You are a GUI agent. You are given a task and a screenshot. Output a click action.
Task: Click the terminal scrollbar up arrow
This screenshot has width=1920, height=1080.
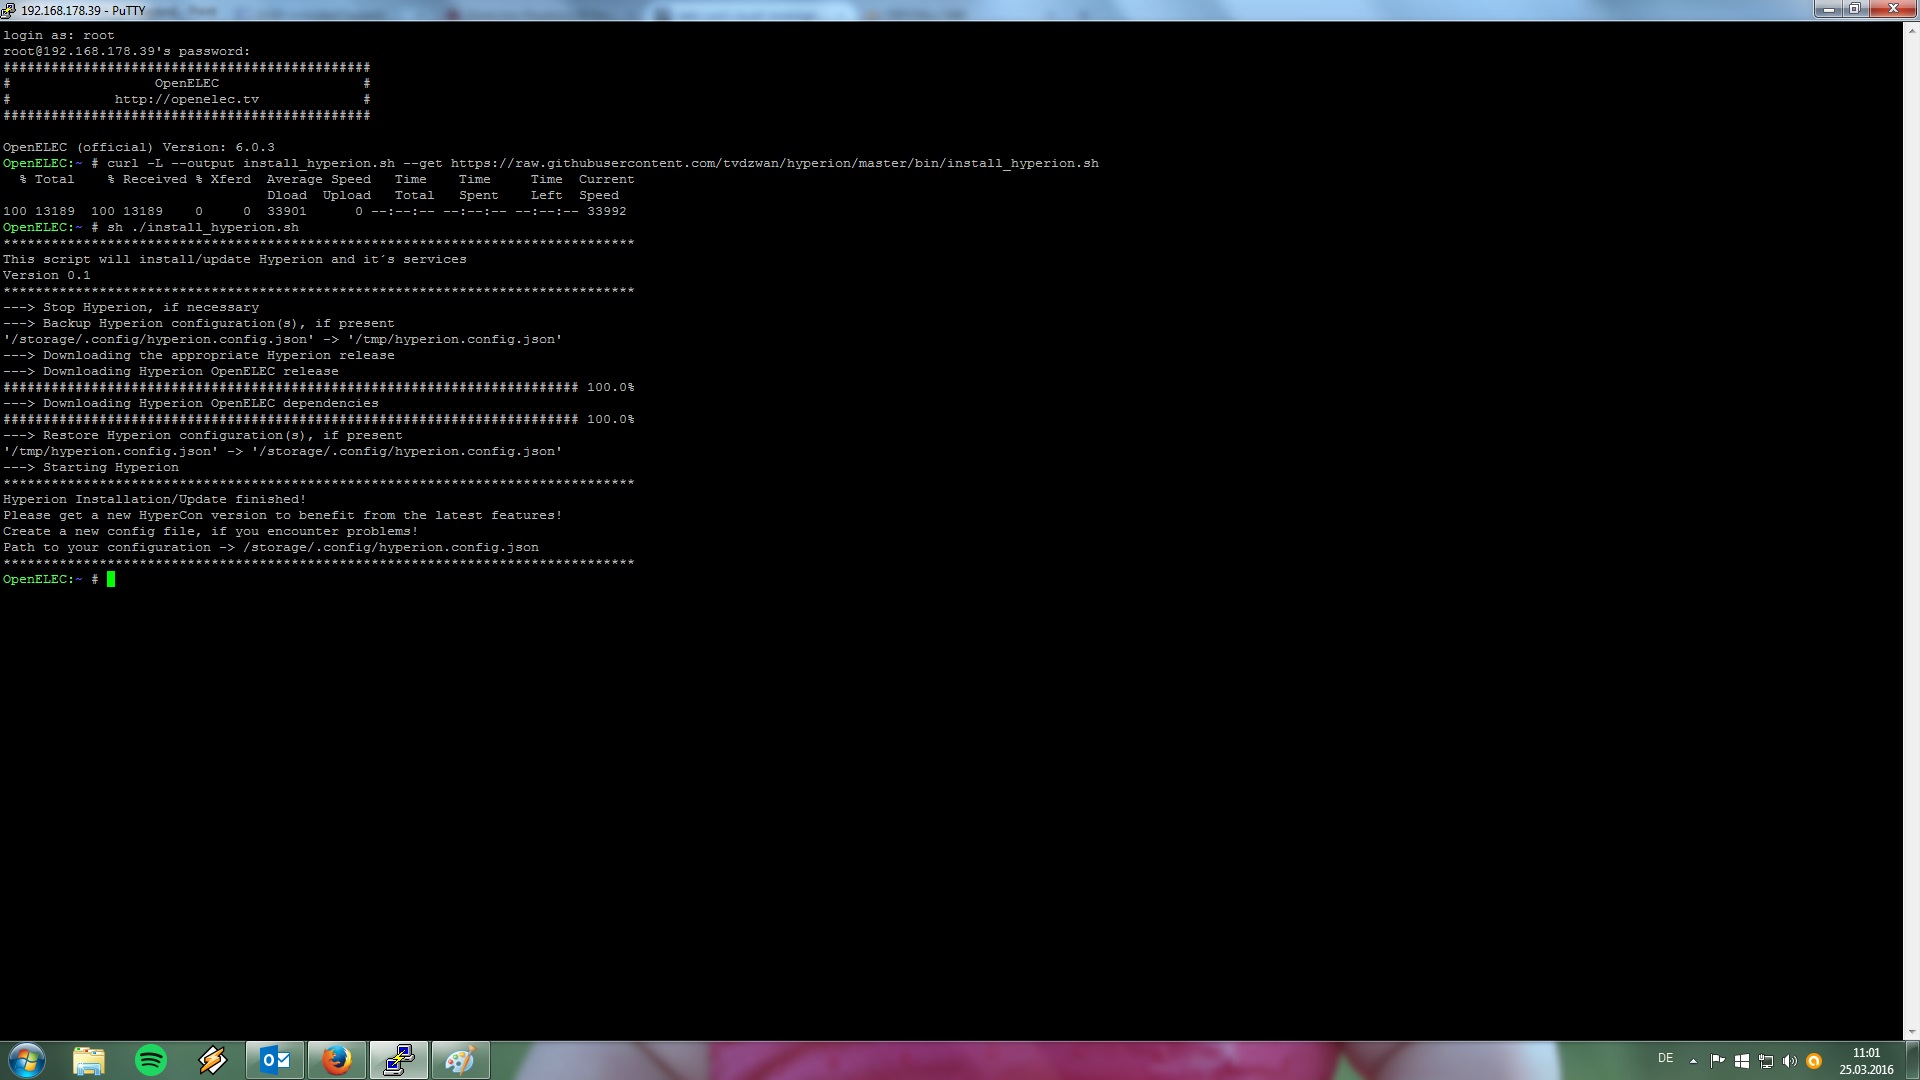[1911, 31]
